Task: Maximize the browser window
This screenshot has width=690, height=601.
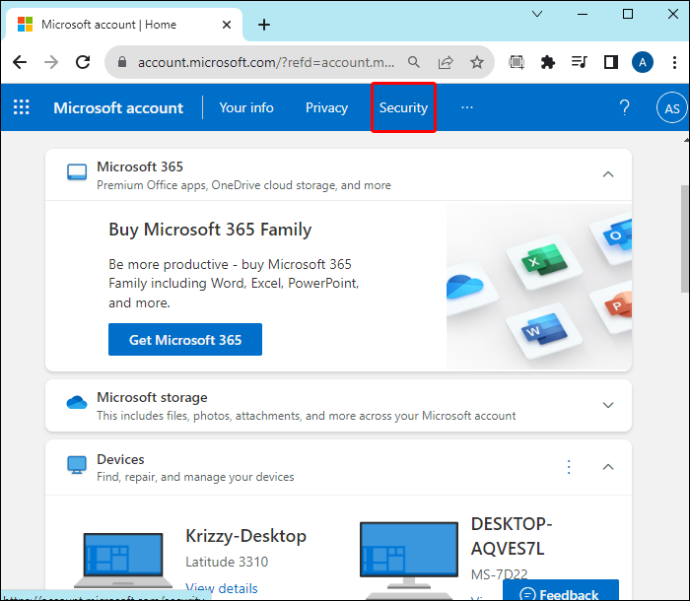Action: point(628,14)
